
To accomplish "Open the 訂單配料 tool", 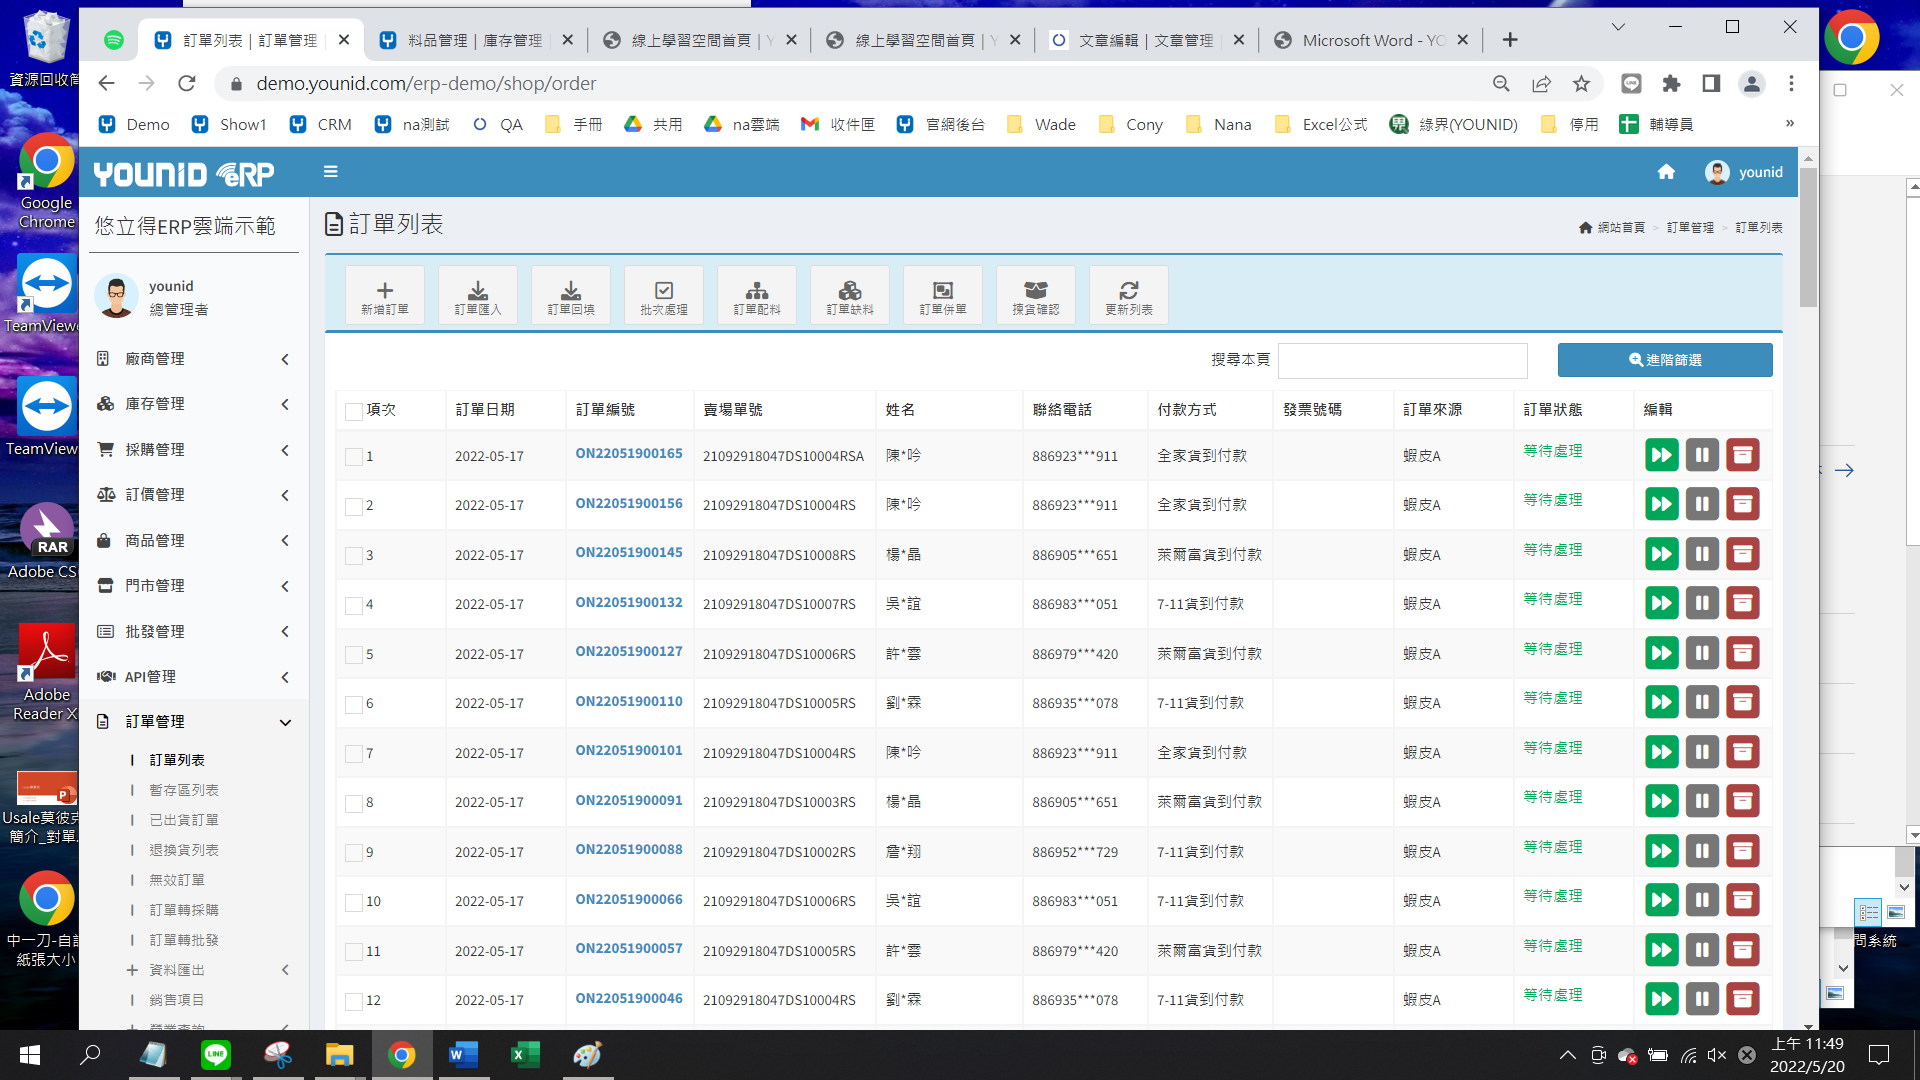I will [x=757, y=291].
